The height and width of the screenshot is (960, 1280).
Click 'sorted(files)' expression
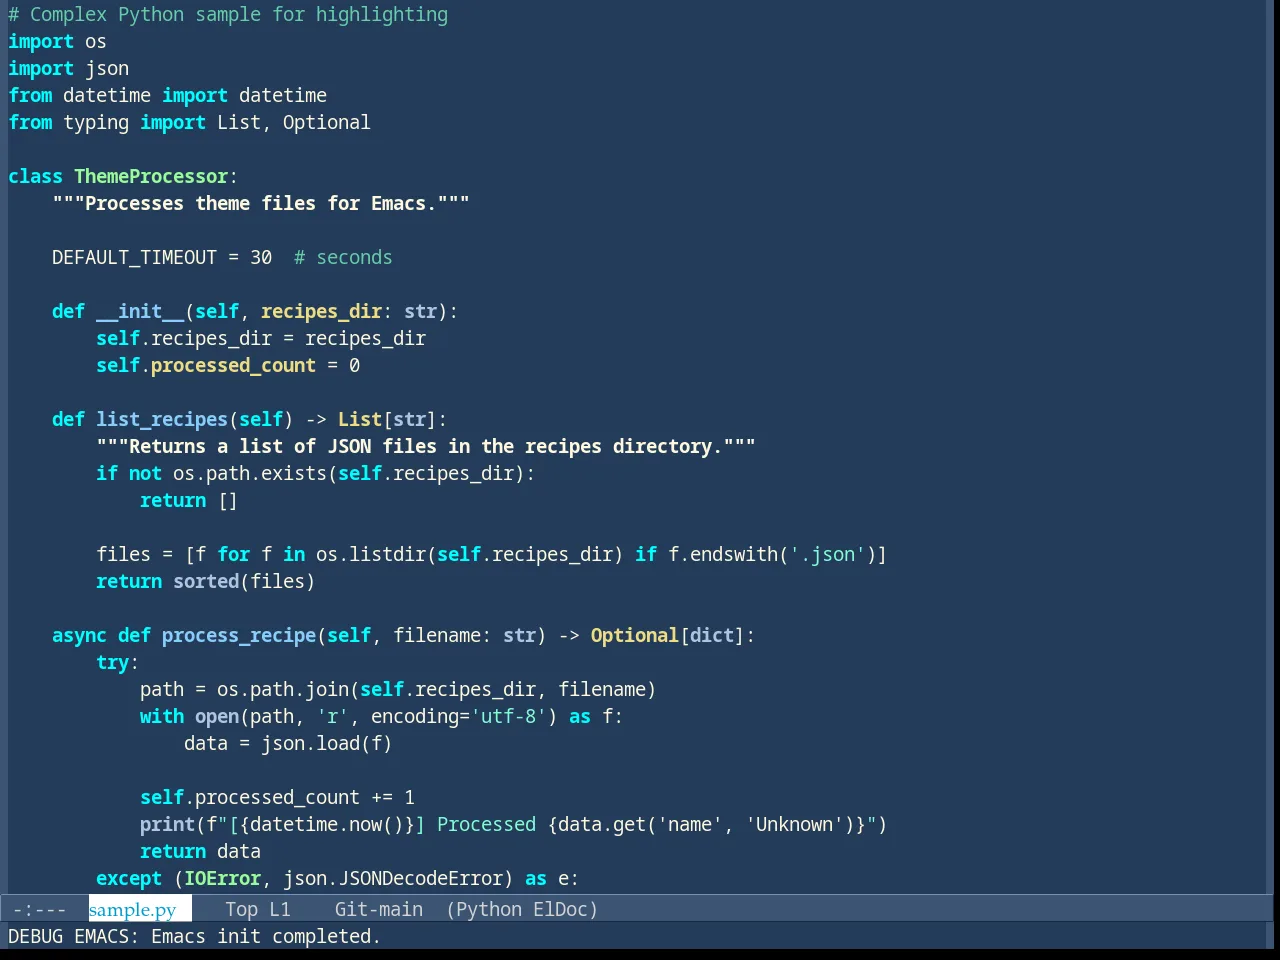click(x=244, y=581)
